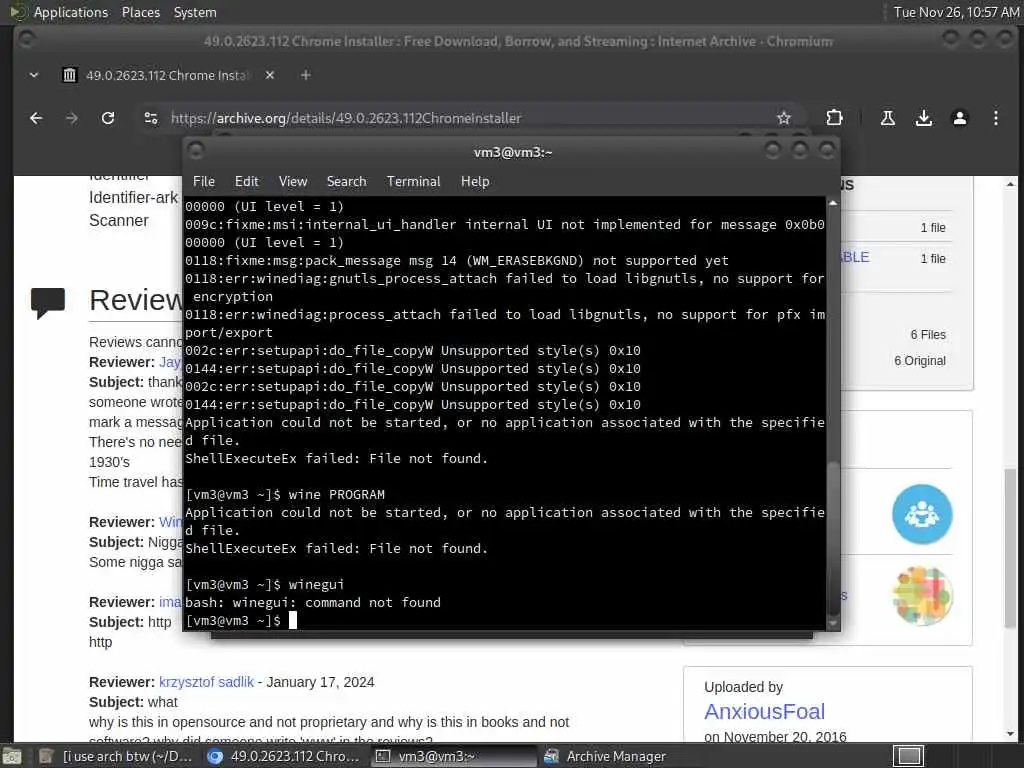Open the Chromium extensions puzzle icon
1024x768 pixels.
[834, 118]
